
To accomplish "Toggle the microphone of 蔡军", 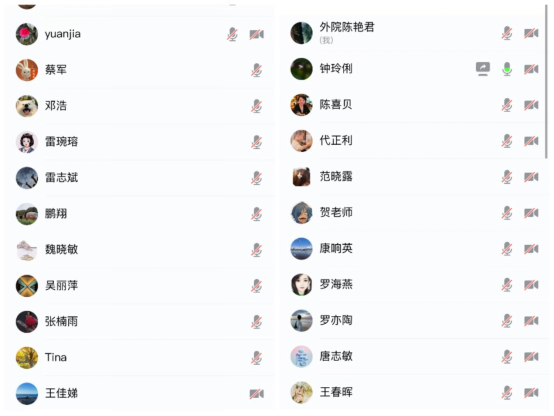I will [257, 70].
